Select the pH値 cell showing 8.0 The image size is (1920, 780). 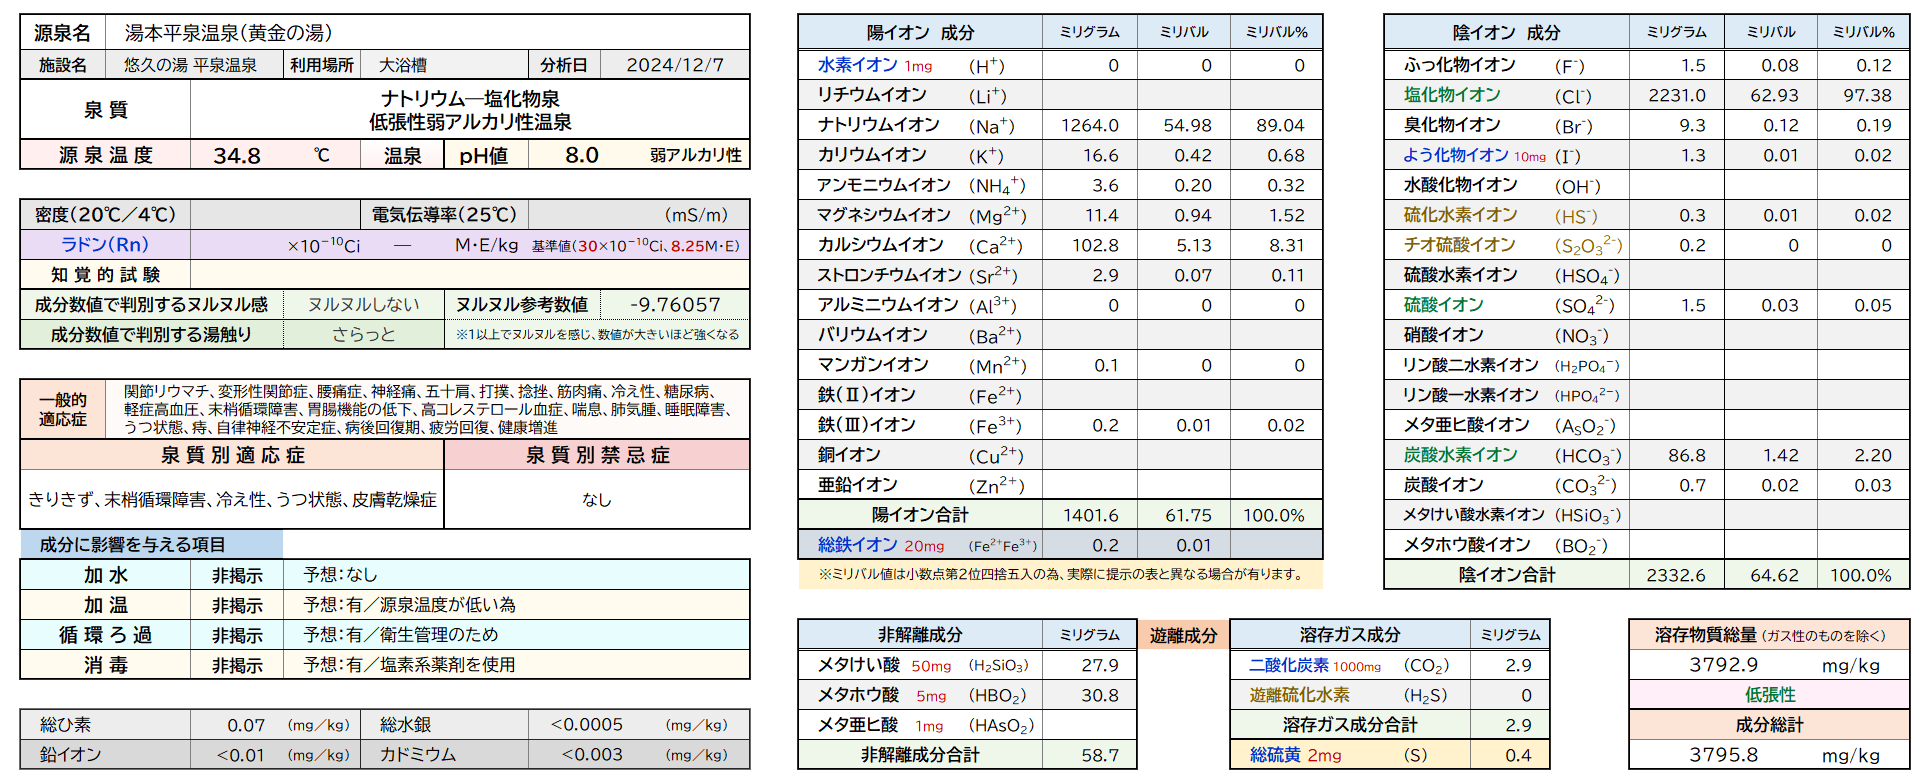point(581,155)
